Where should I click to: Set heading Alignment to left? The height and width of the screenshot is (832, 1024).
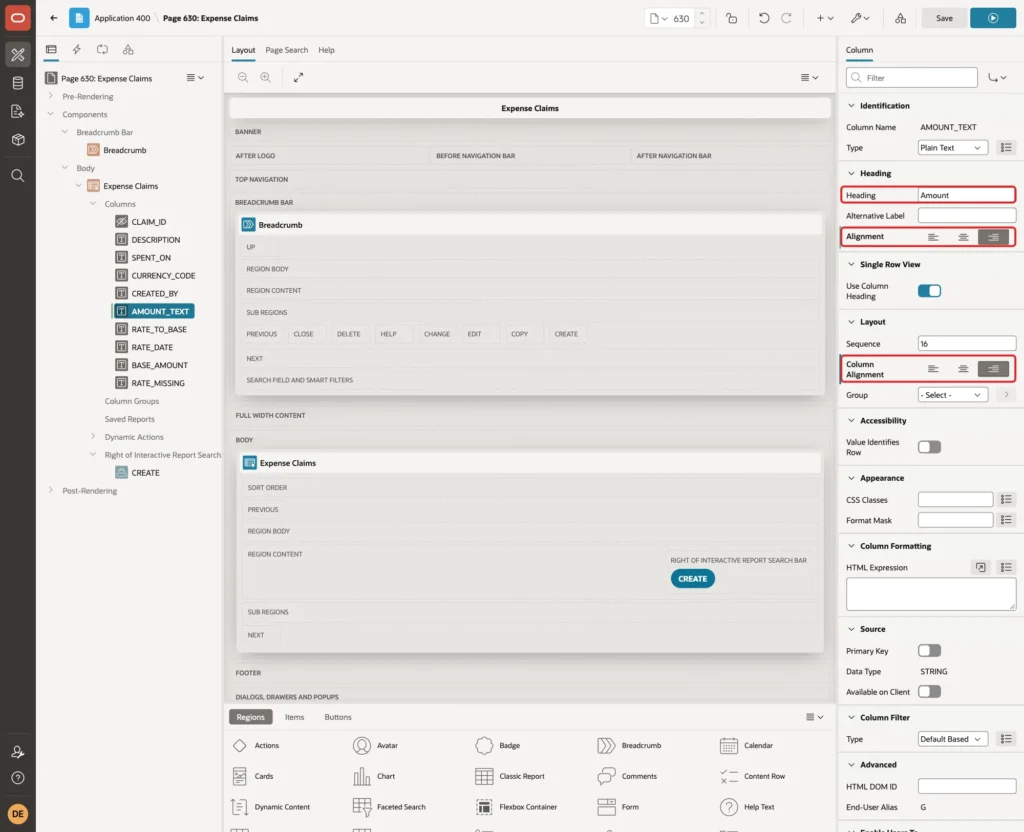[933, 236]
